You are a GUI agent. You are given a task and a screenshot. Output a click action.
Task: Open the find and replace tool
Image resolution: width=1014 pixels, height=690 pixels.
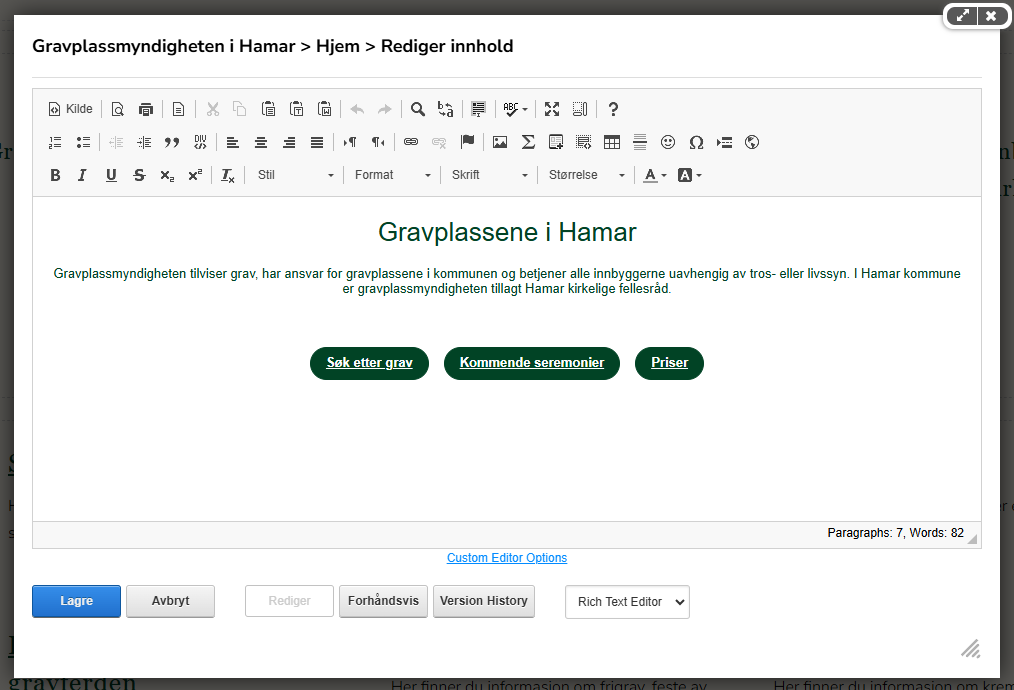(x=446, y=109)
